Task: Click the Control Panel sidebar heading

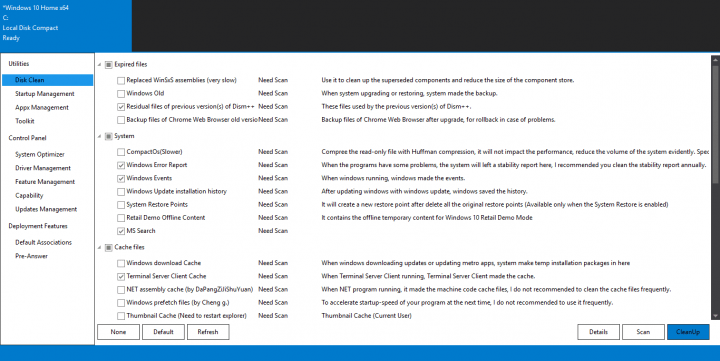Action: (x=28, y=138)
